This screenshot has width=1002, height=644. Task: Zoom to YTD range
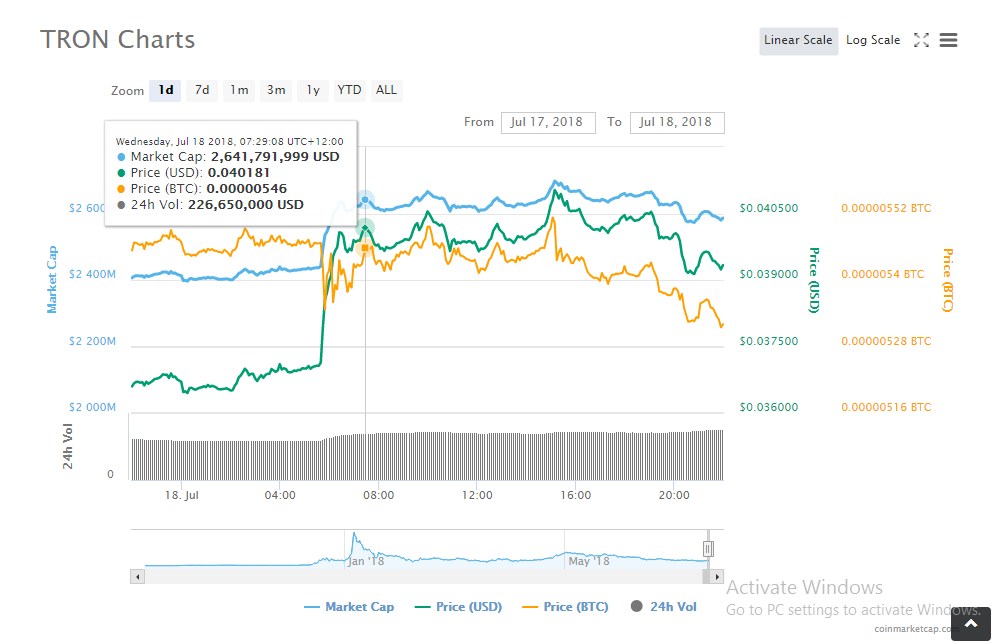tap(349, 90)
